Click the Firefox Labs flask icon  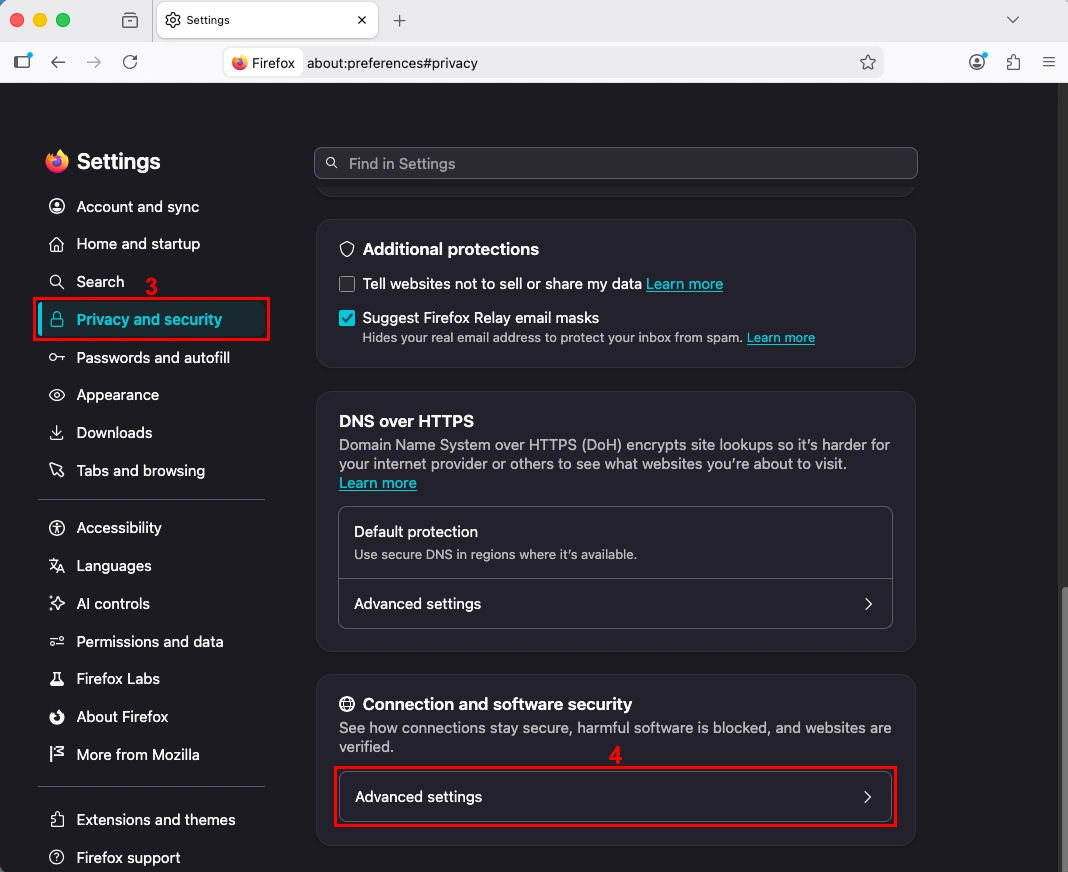(x=57, y=679)
